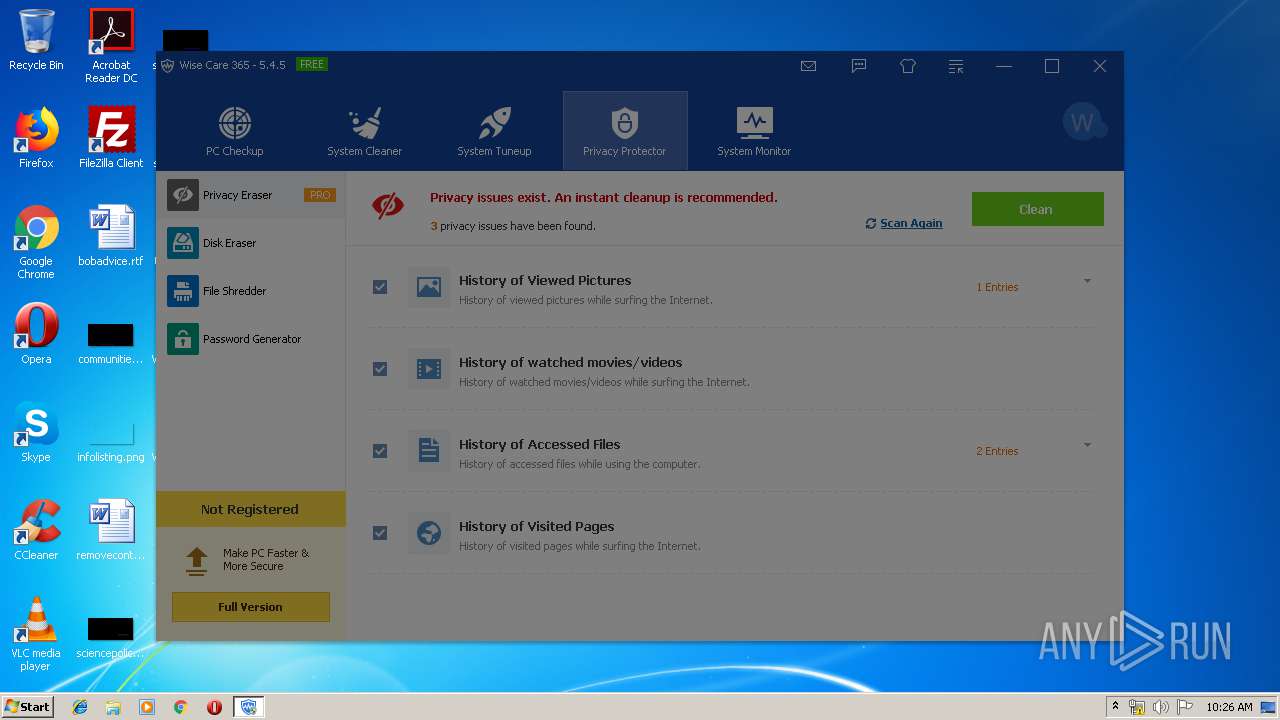Open the feedback chat icon in title bar
The height and width of the screenshot is (720, 1280).
(858, 66)
